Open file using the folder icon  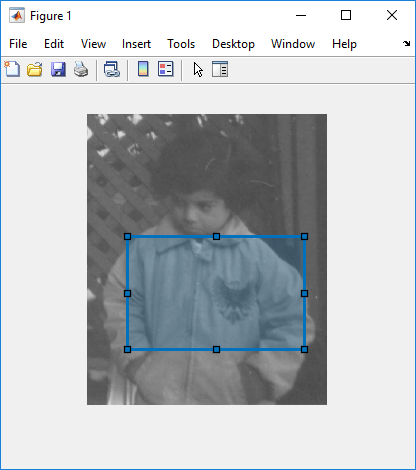pyautogui.click(x=35, y=69)
